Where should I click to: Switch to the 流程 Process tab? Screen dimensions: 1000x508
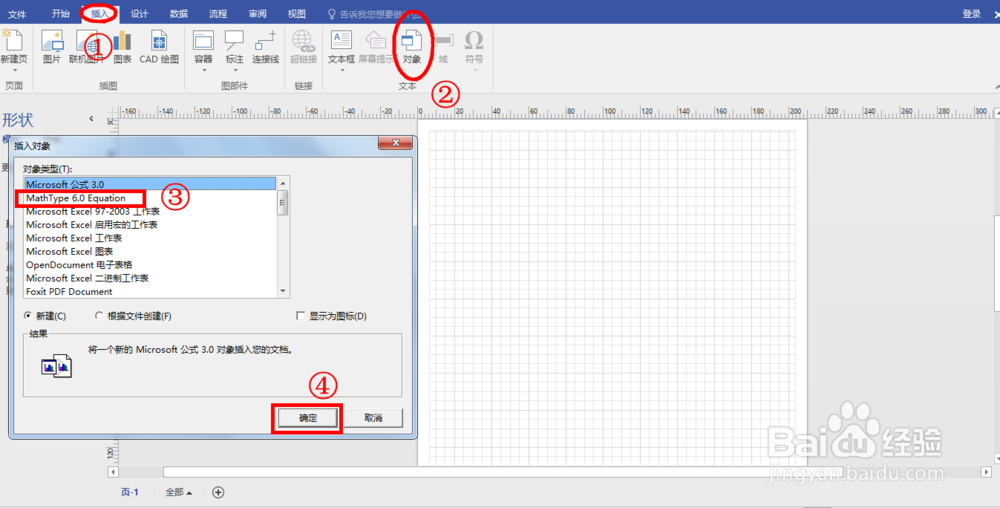(x=218, y=14)
